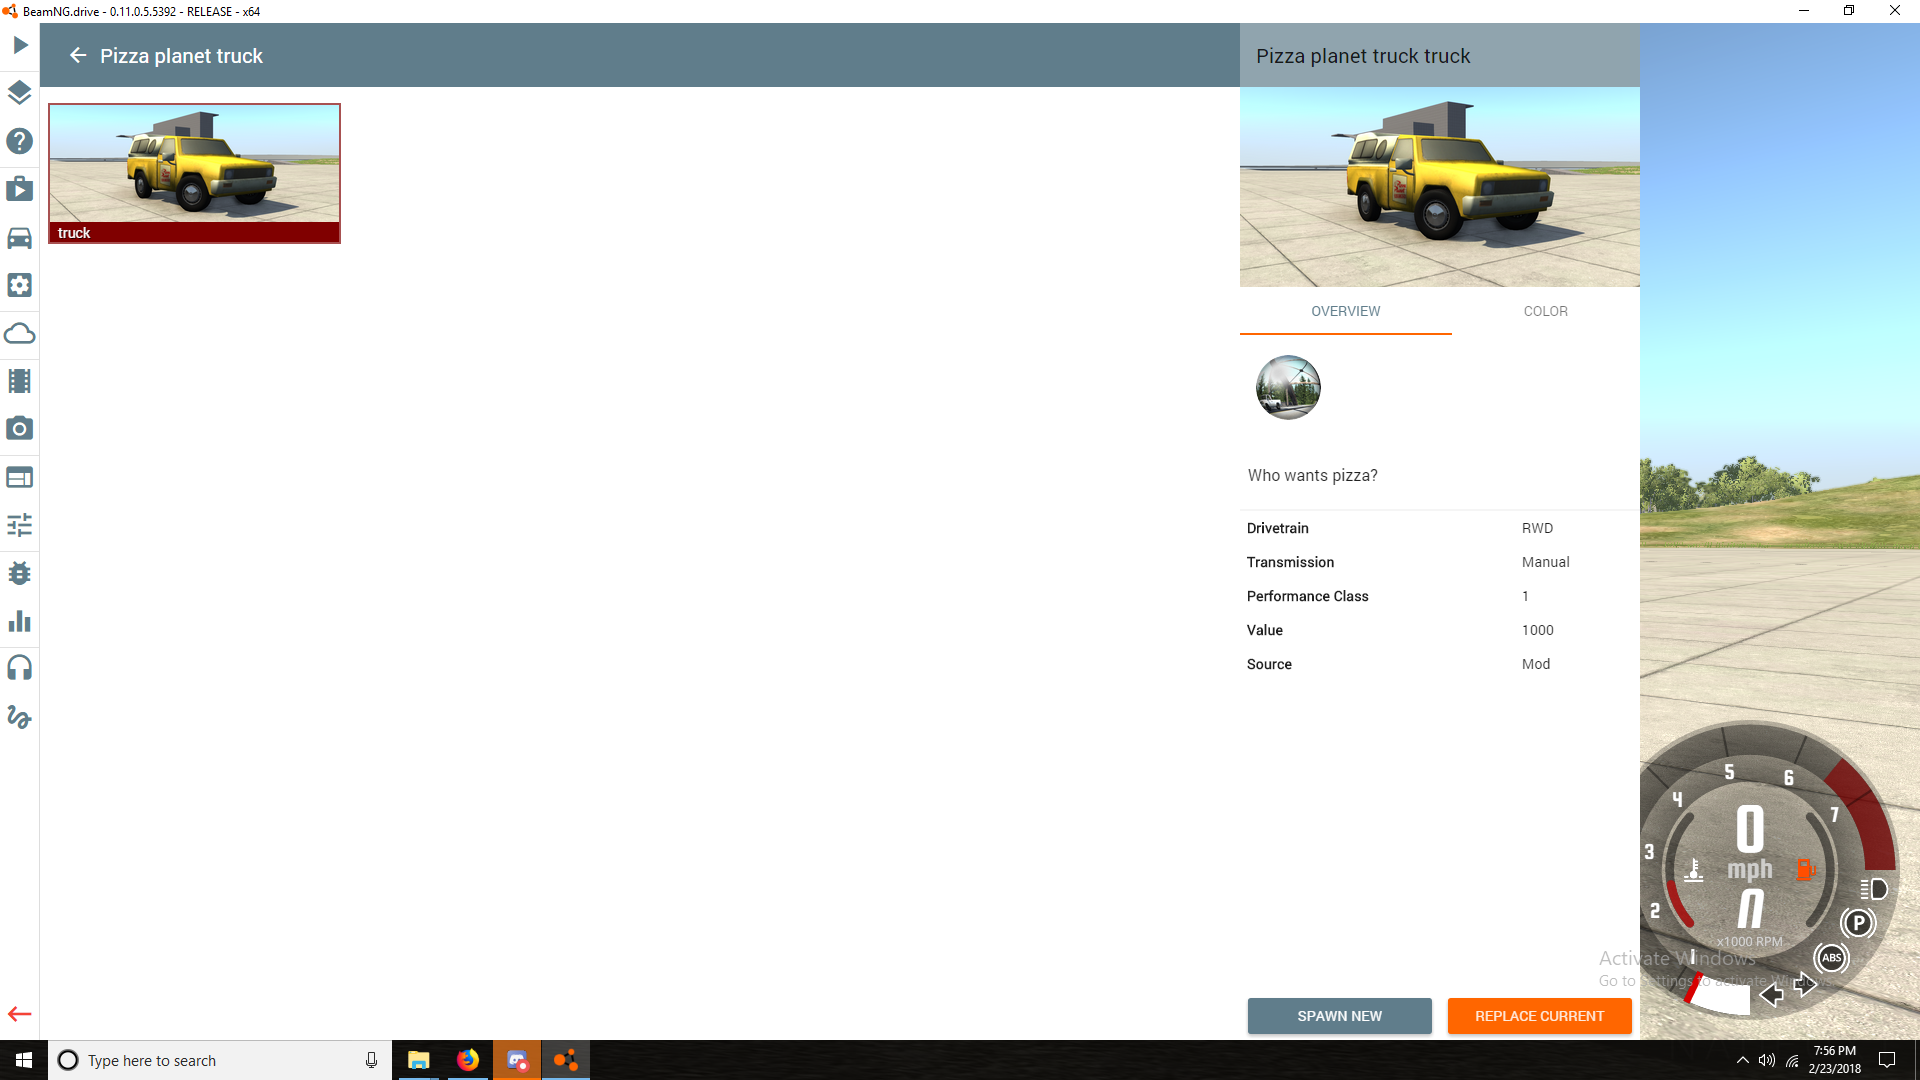The width and height of the screenshot is (1920, 1080).
Task: Select the OVERVIEW tab
Action: 1345,311
